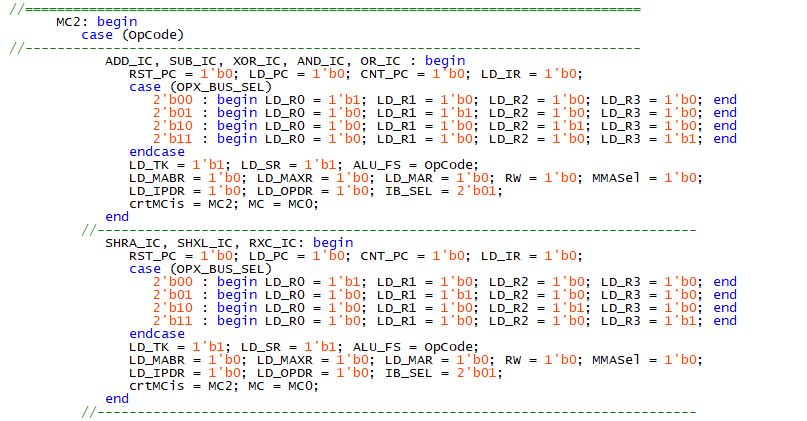
Task: Click LD_OPDR assignment in SHRA_IC block
Action: pyautogui.click(x=315, y=373)
